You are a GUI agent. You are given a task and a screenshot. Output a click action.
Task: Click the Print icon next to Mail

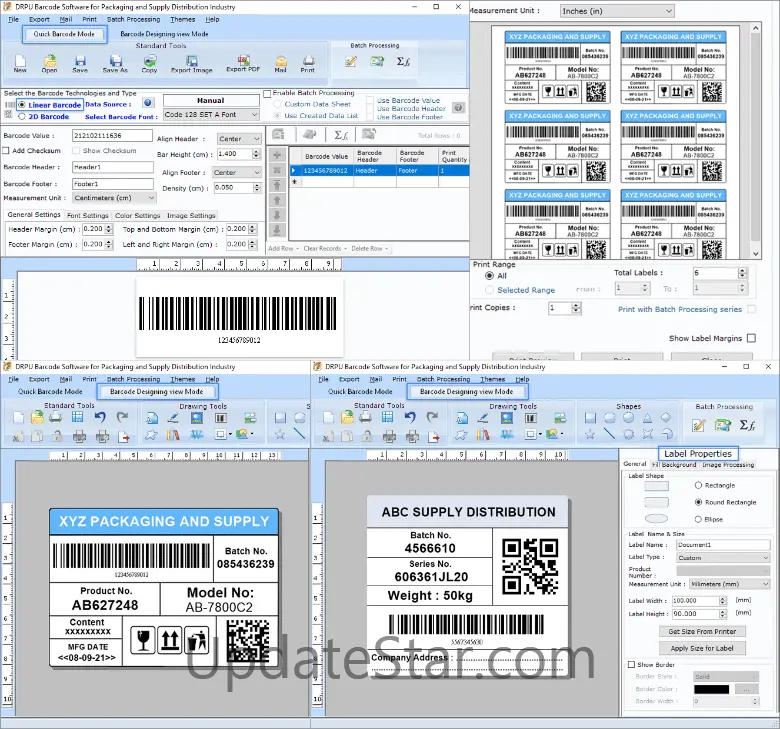coord(308,63)
